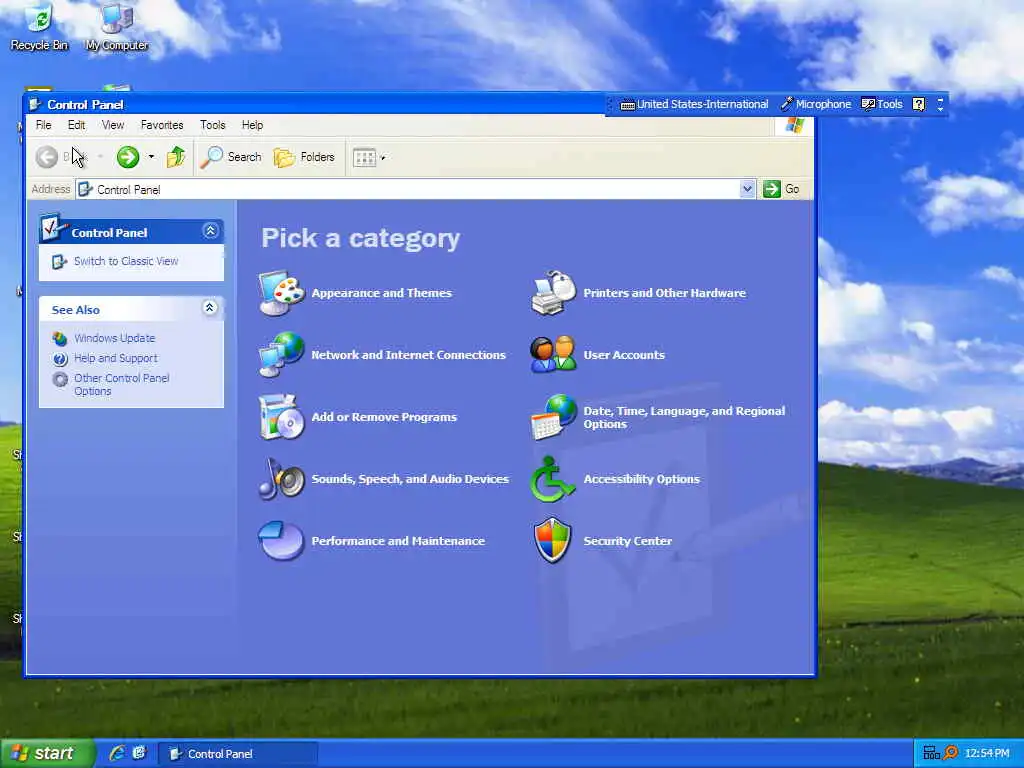
Task: Click the Views grid toolbar icon
Action: coord(364,157)
